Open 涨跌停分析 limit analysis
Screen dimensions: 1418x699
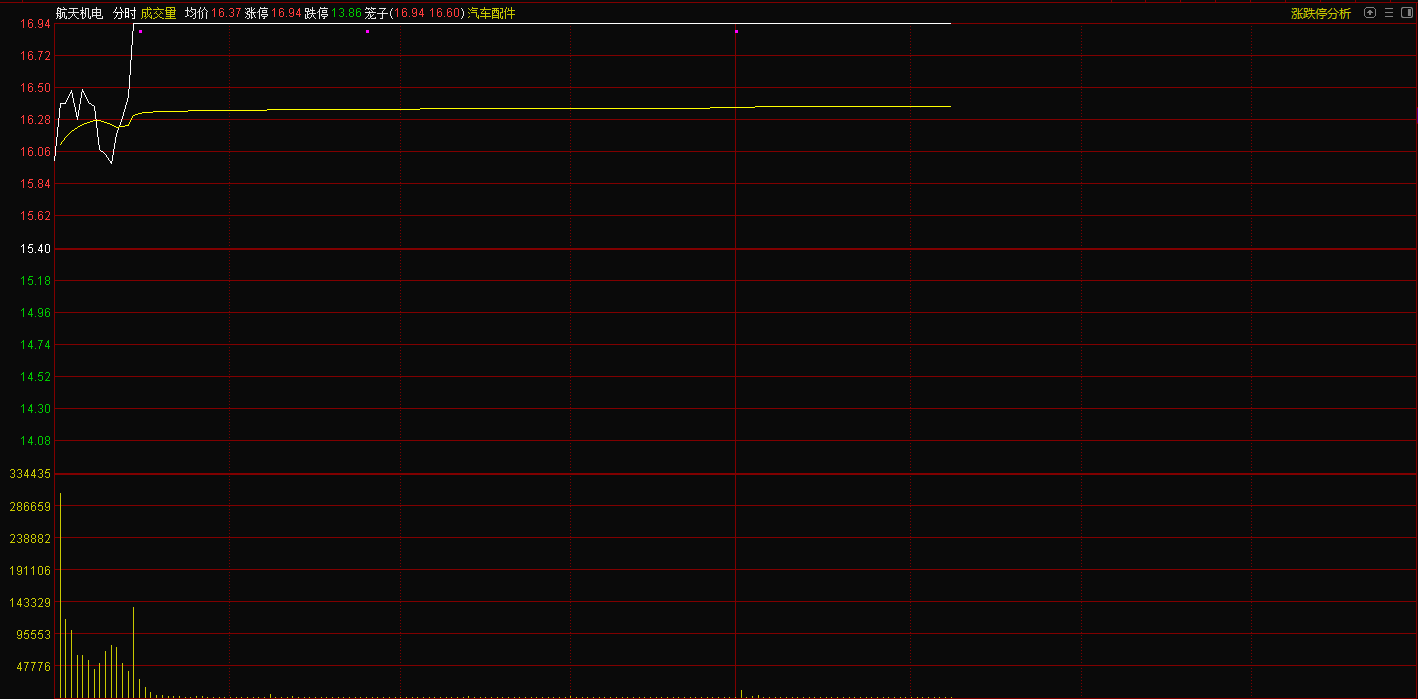click(x=1320, y=14)
